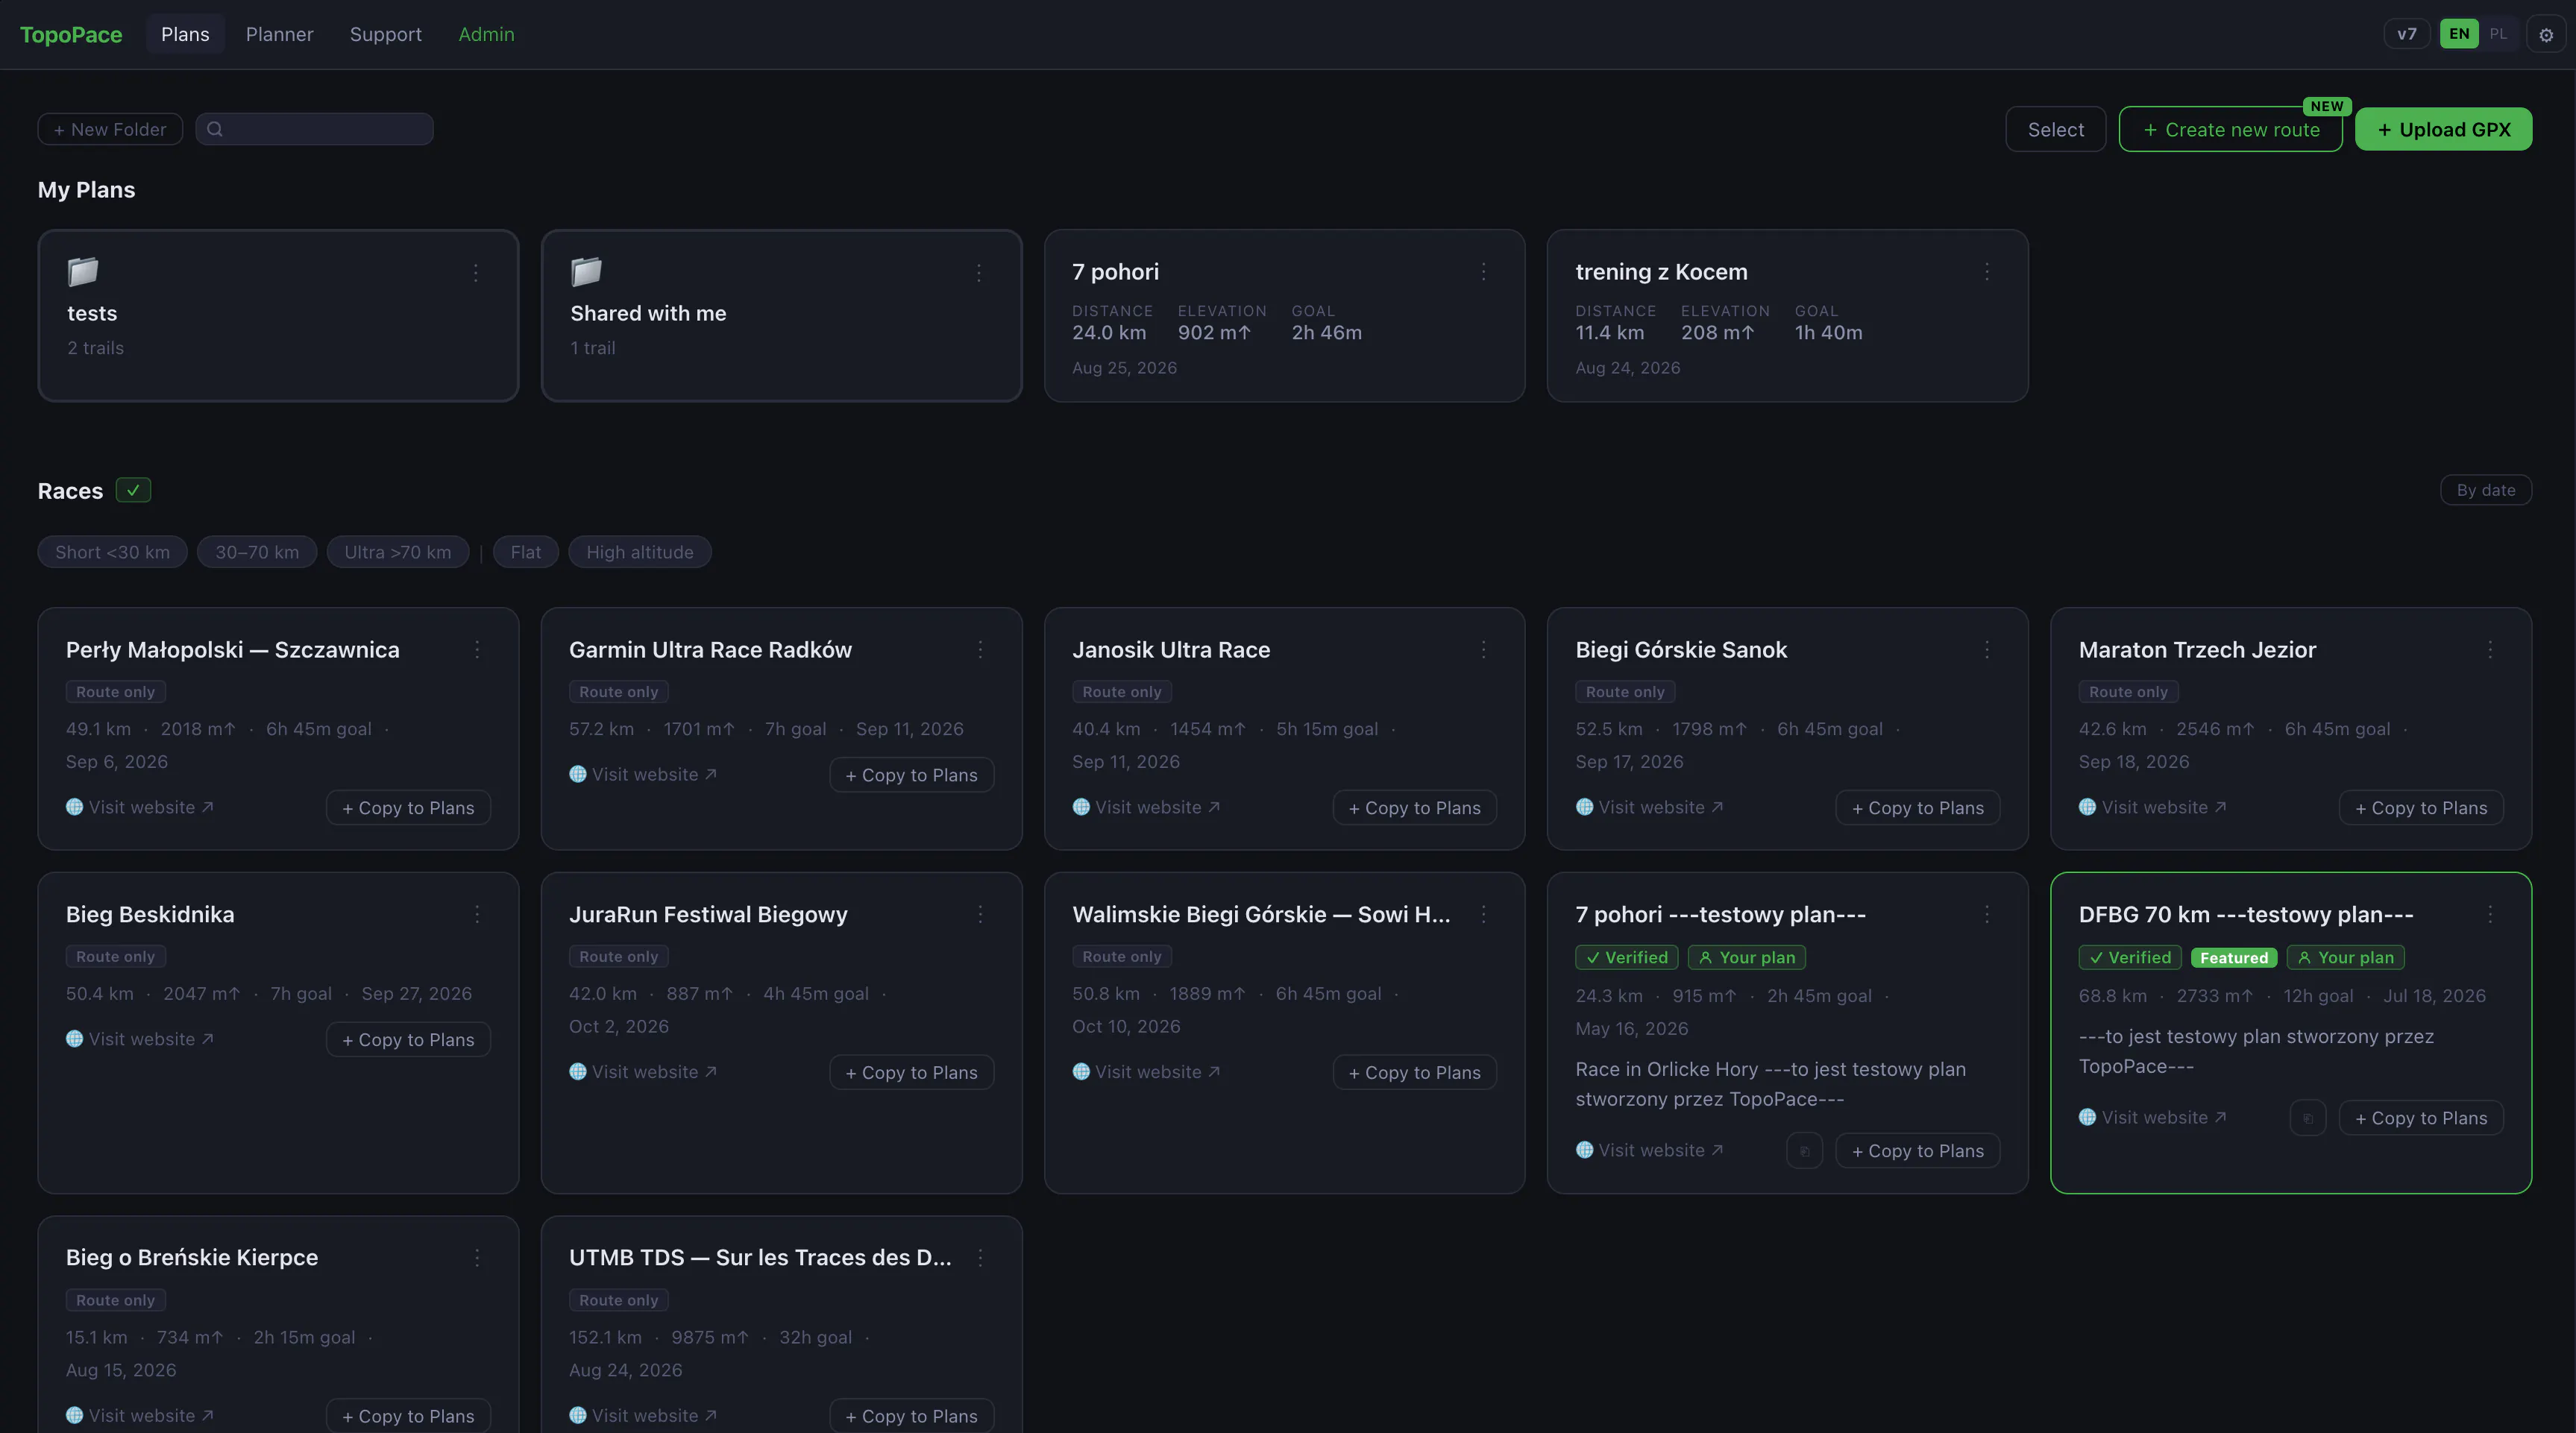Copy Perły Małopolski to Plans
The width and height of the screenshot is (2576, 1433).
pyautogui.click(x=409, y=808)
